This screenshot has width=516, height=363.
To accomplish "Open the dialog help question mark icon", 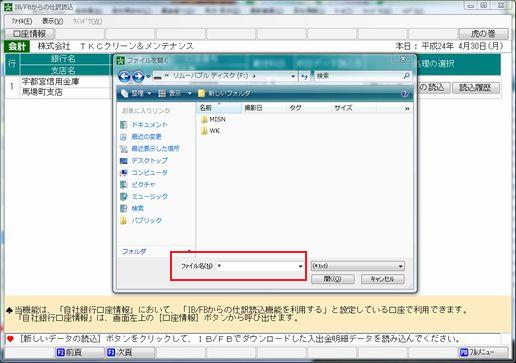I will 405,94.
